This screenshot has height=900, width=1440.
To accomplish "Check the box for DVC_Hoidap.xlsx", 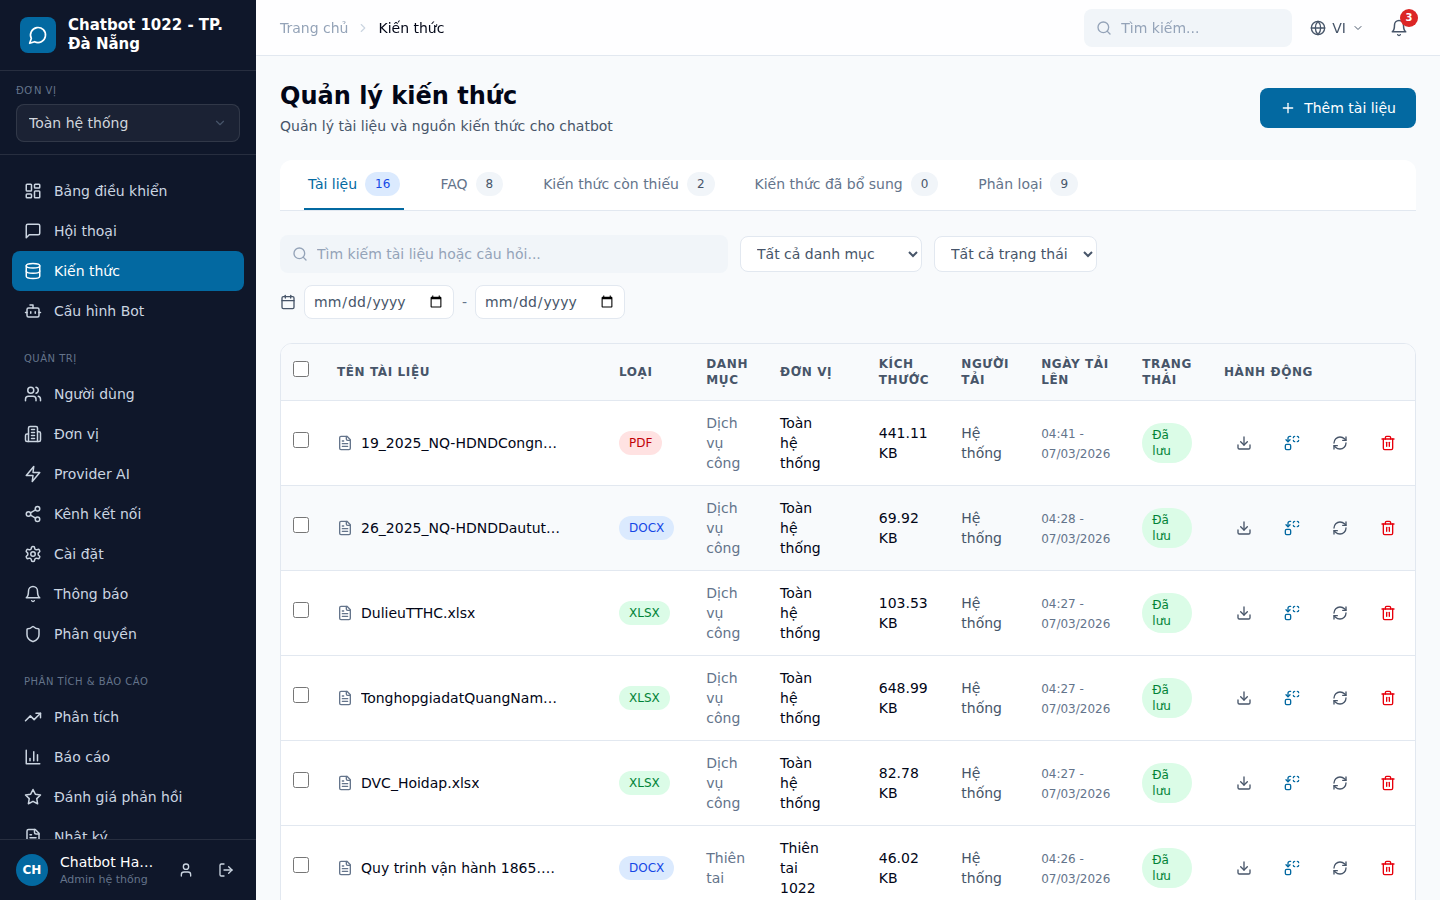I will click(301, 780).
